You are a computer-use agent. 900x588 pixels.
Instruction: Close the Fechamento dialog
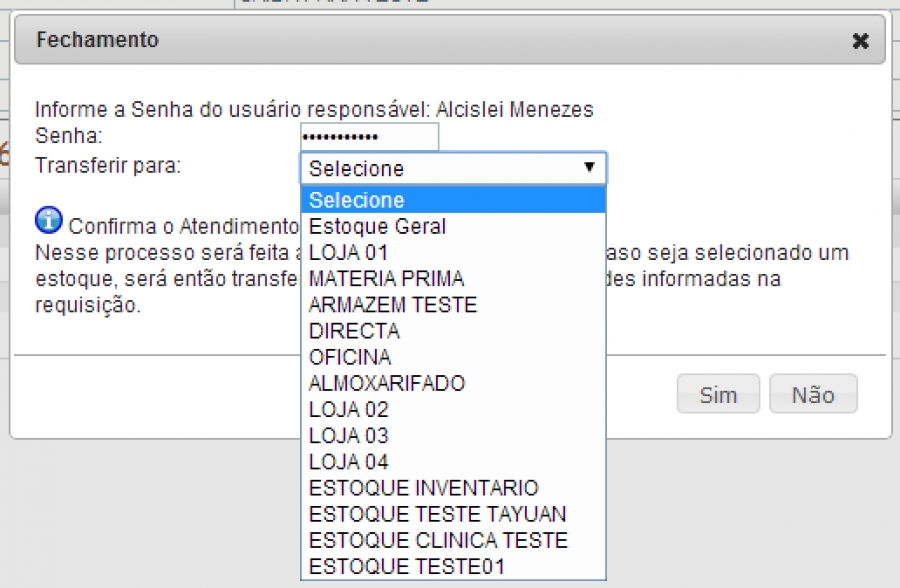click(x=860, y=41)
